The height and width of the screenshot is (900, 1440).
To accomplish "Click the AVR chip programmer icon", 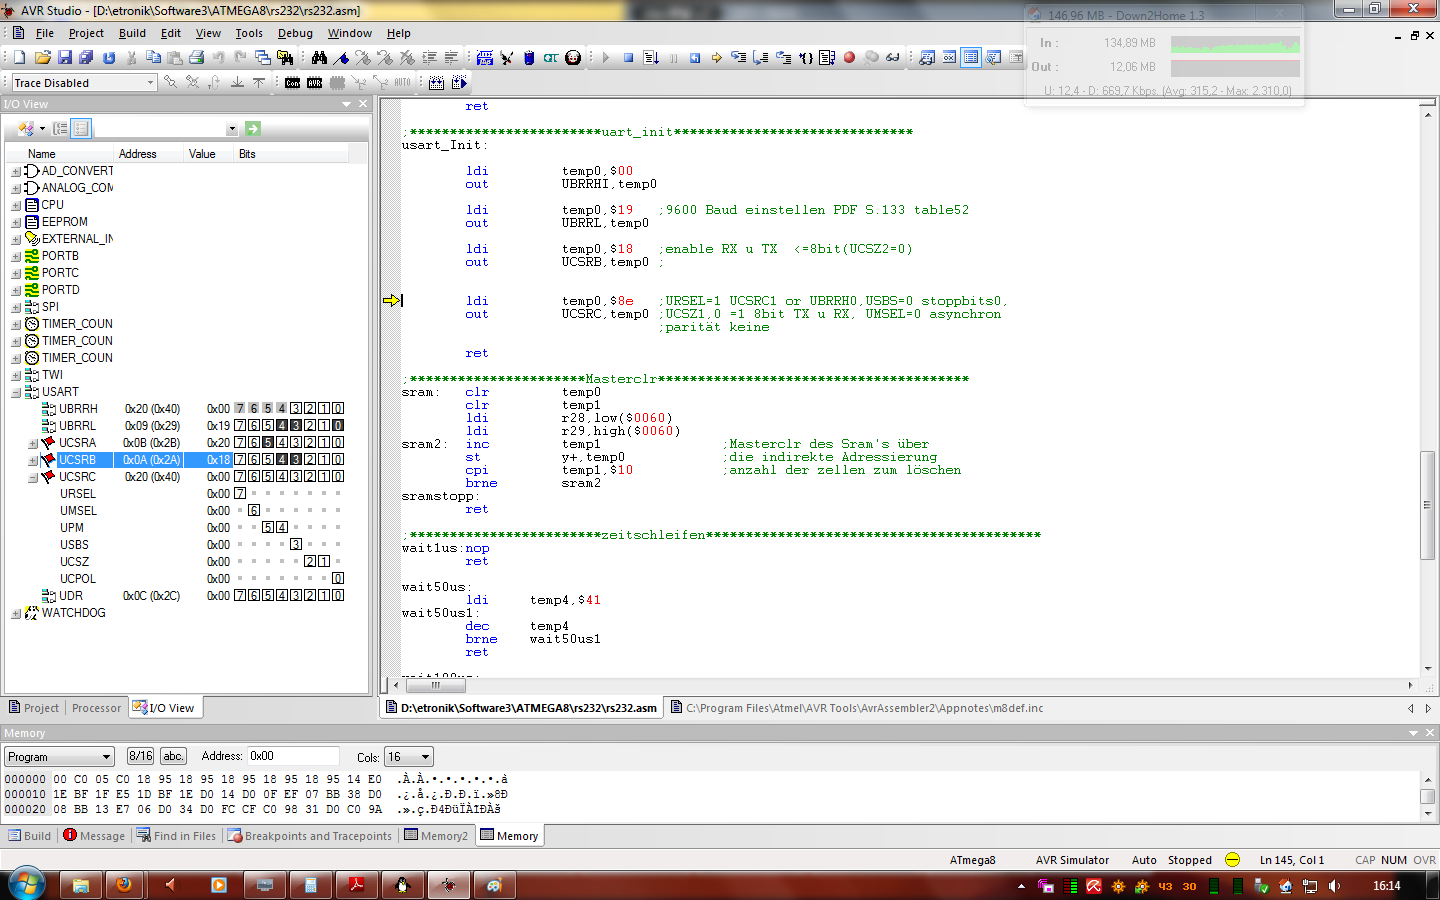I will [x=315, y=83].
